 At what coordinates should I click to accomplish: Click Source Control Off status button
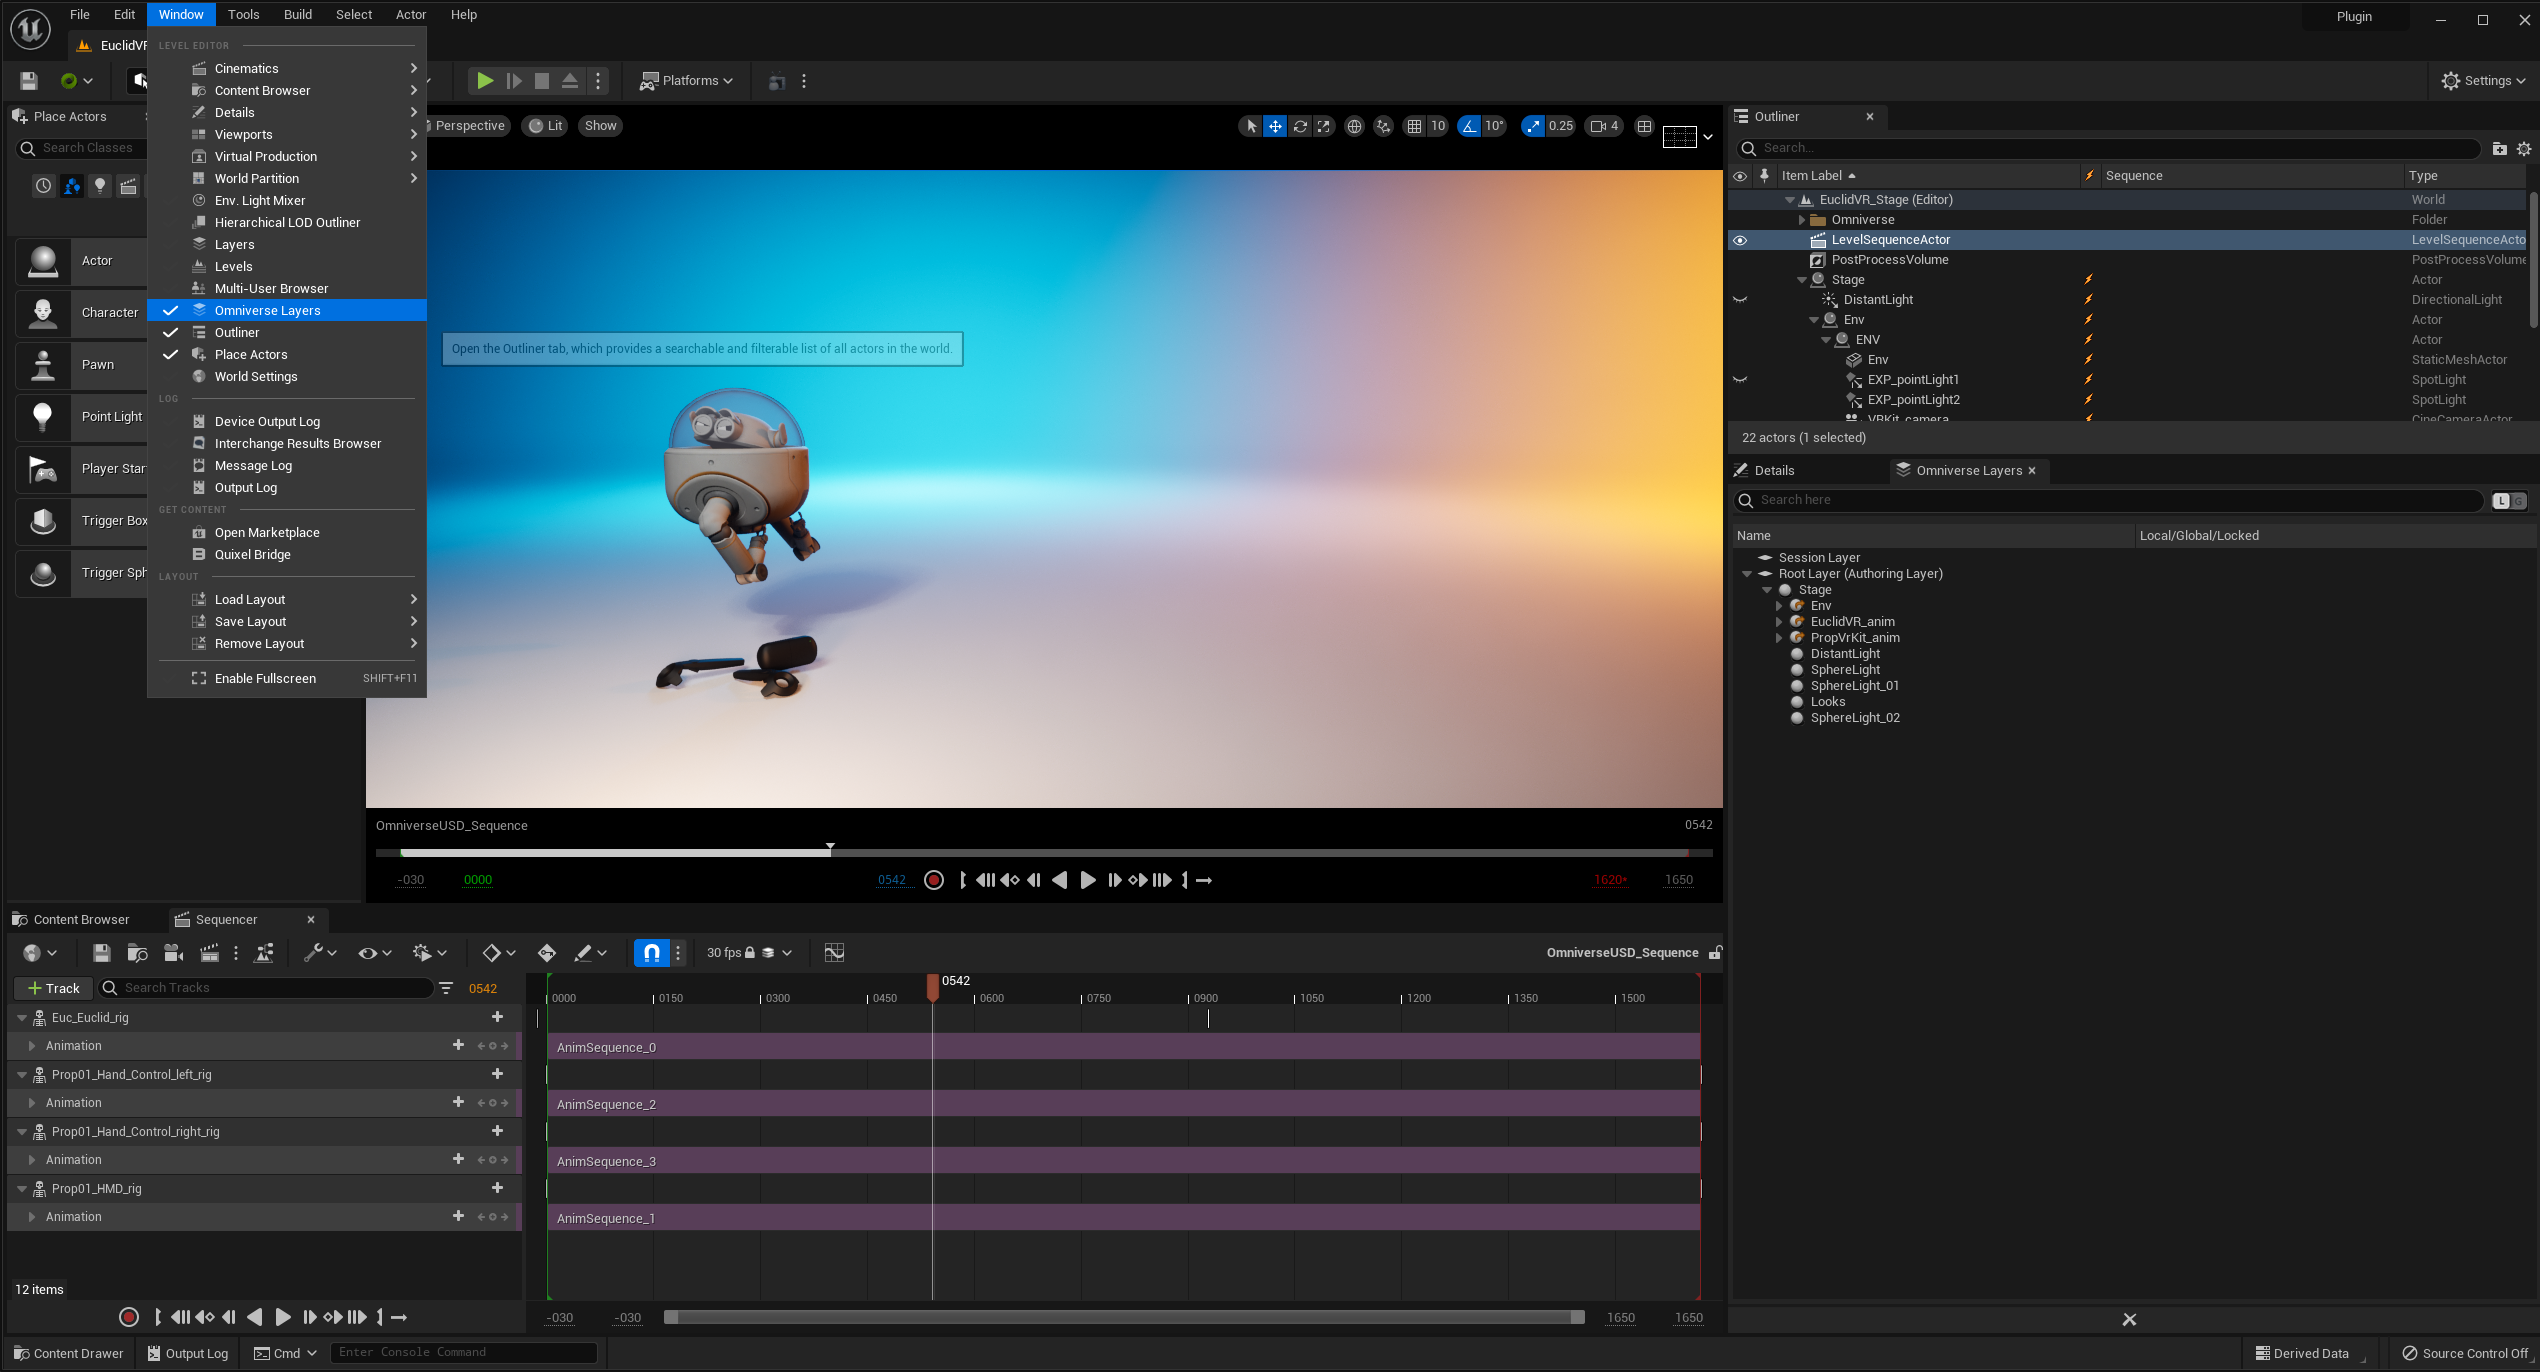(2464, 1353)
